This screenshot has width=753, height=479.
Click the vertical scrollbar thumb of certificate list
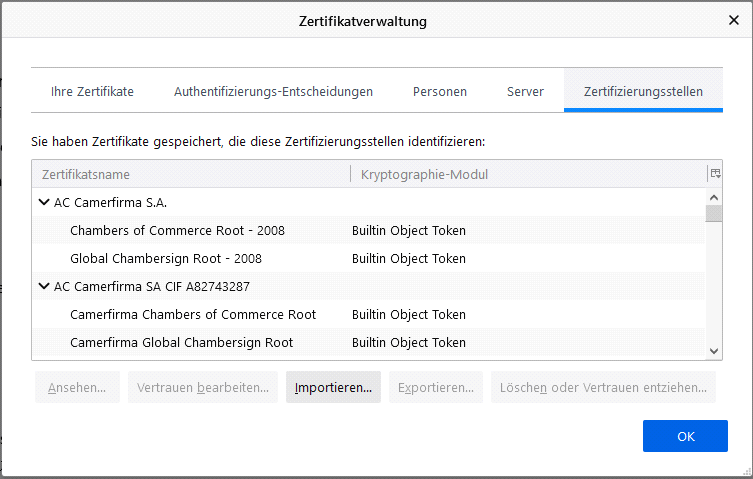[x=714, y=213]
